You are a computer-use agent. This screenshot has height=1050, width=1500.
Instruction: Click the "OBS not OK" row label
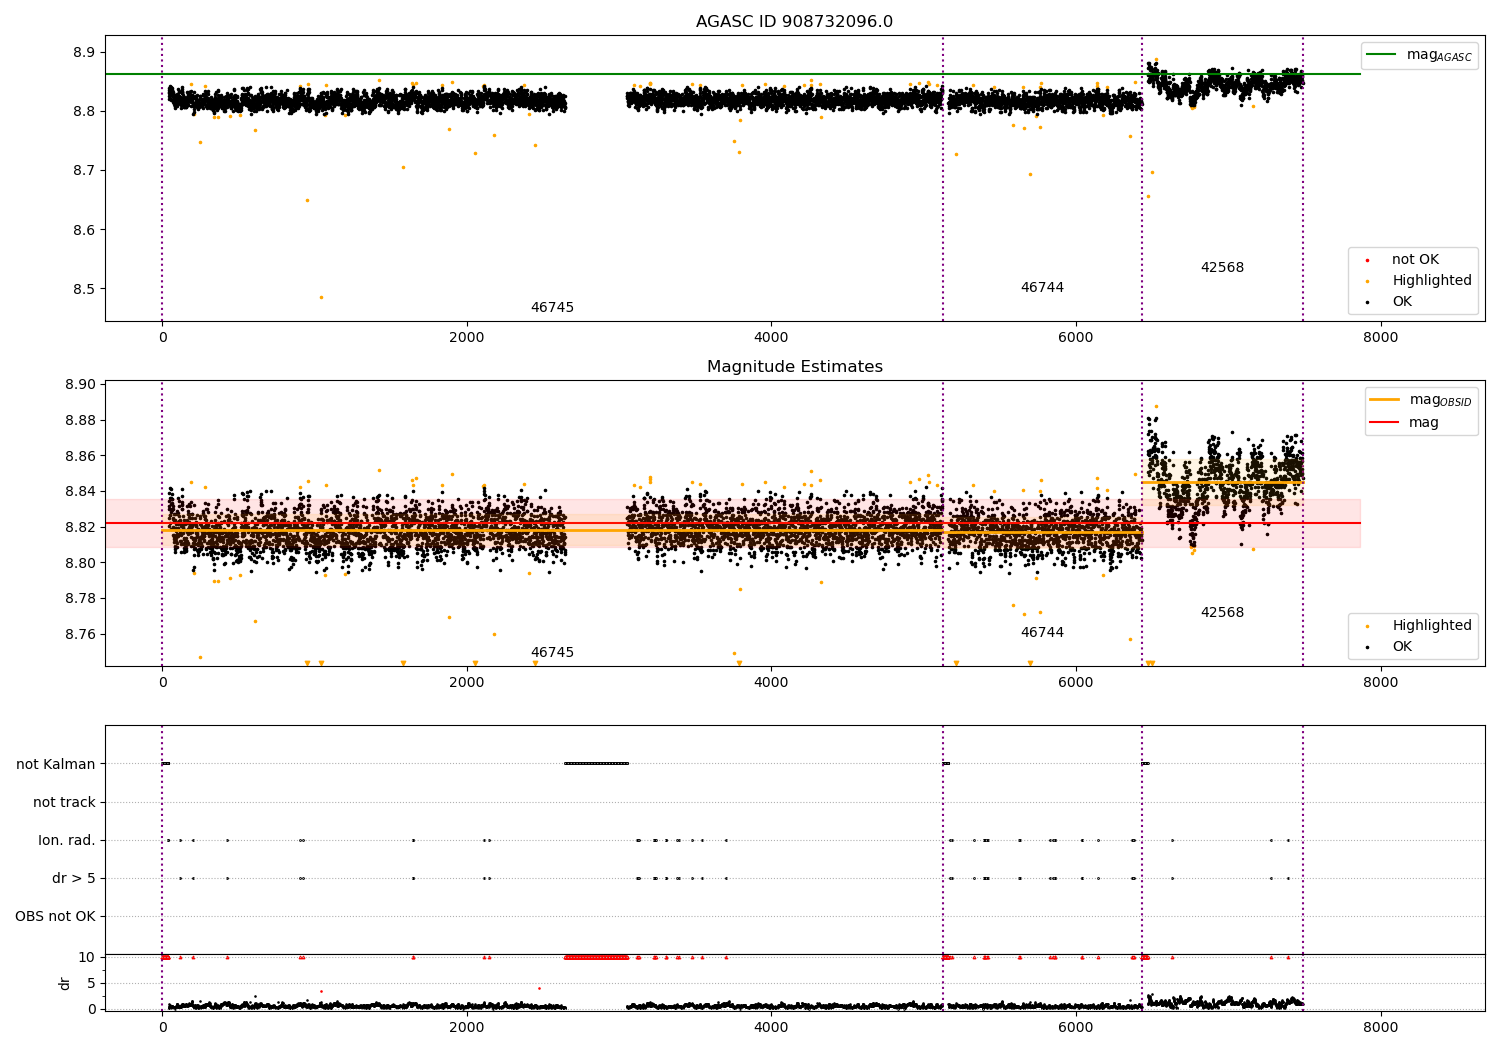point(55,916)
